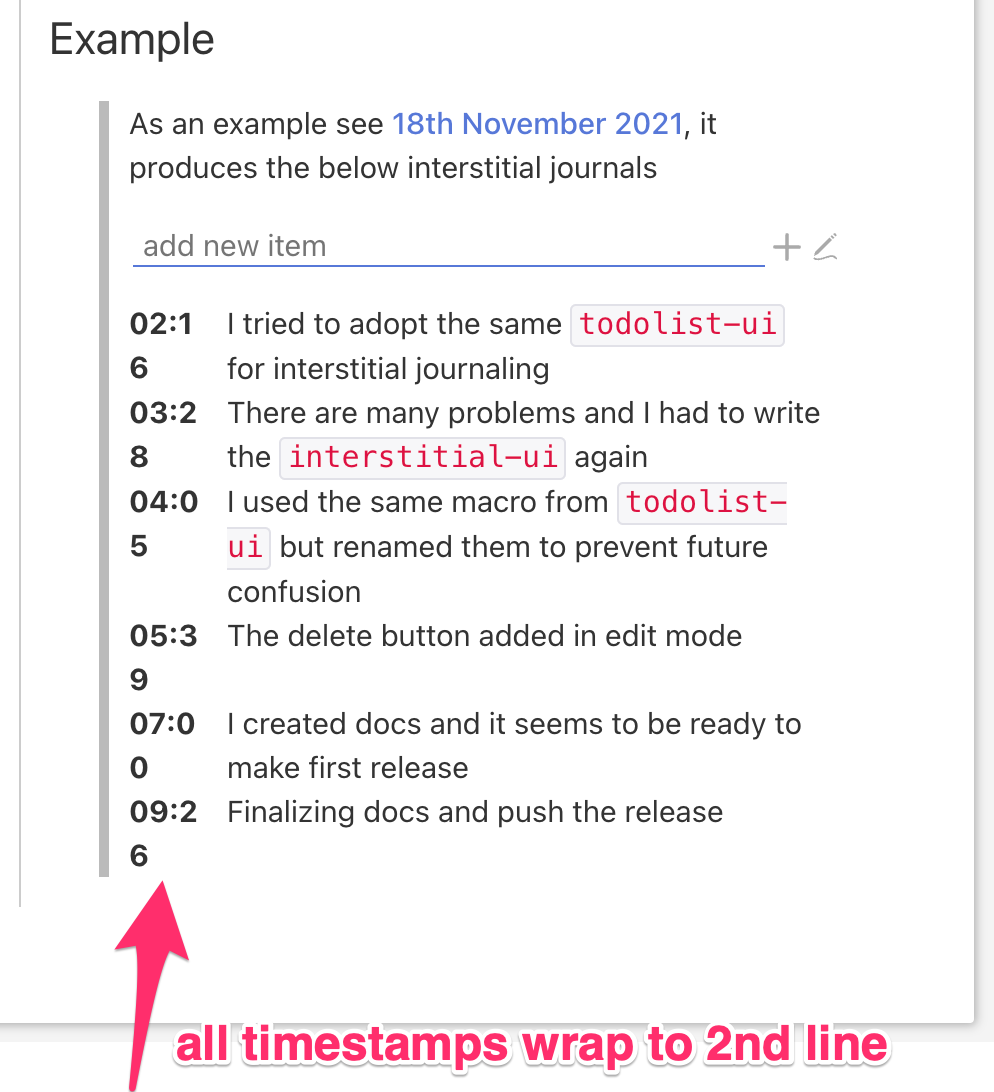Click the plus icon to add item
994x1092 pixels.
(786, 246)
